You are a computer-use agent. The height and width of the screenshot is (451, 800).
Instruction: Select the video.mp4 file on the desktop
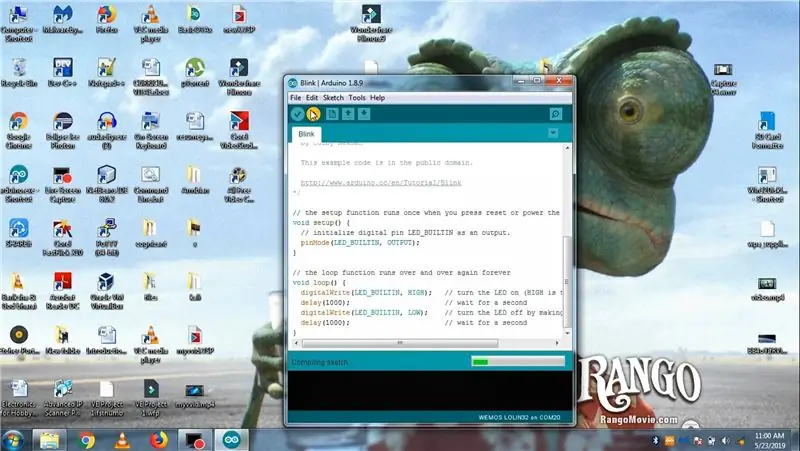pyautogui.click(x=767, y=289)
